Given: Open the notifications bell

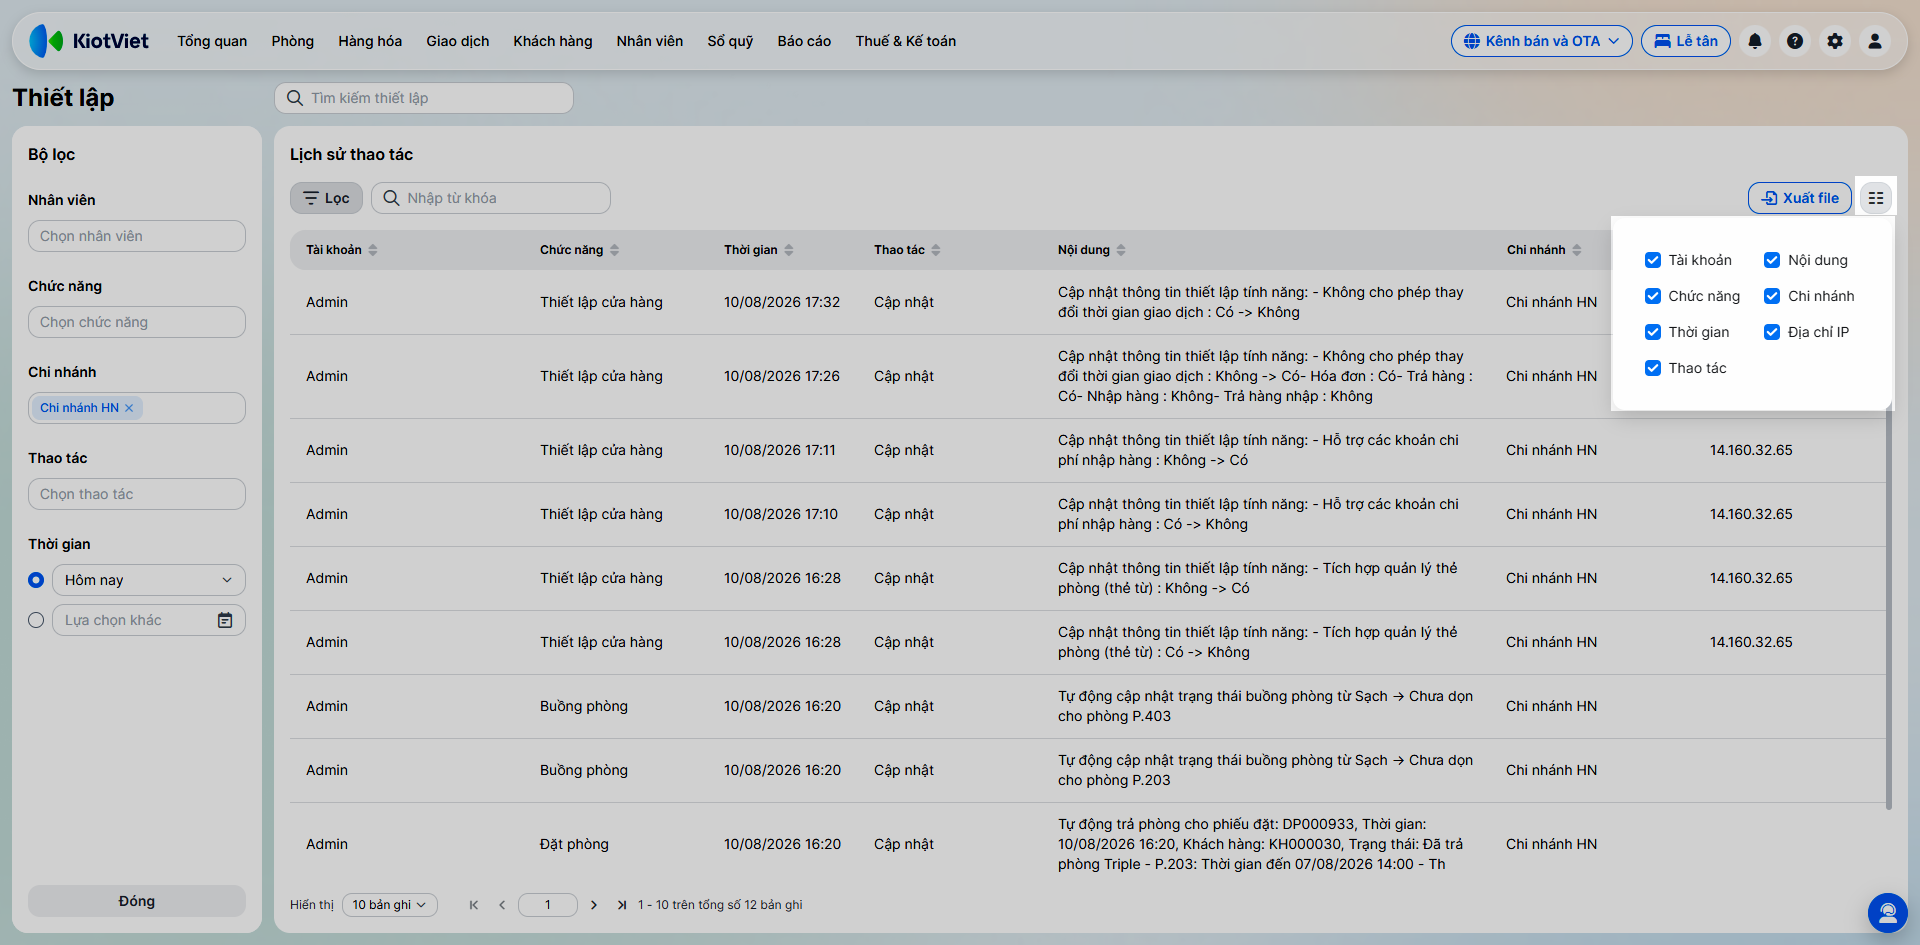Looking at the screenshot, I should click(x=1755, y=41).
